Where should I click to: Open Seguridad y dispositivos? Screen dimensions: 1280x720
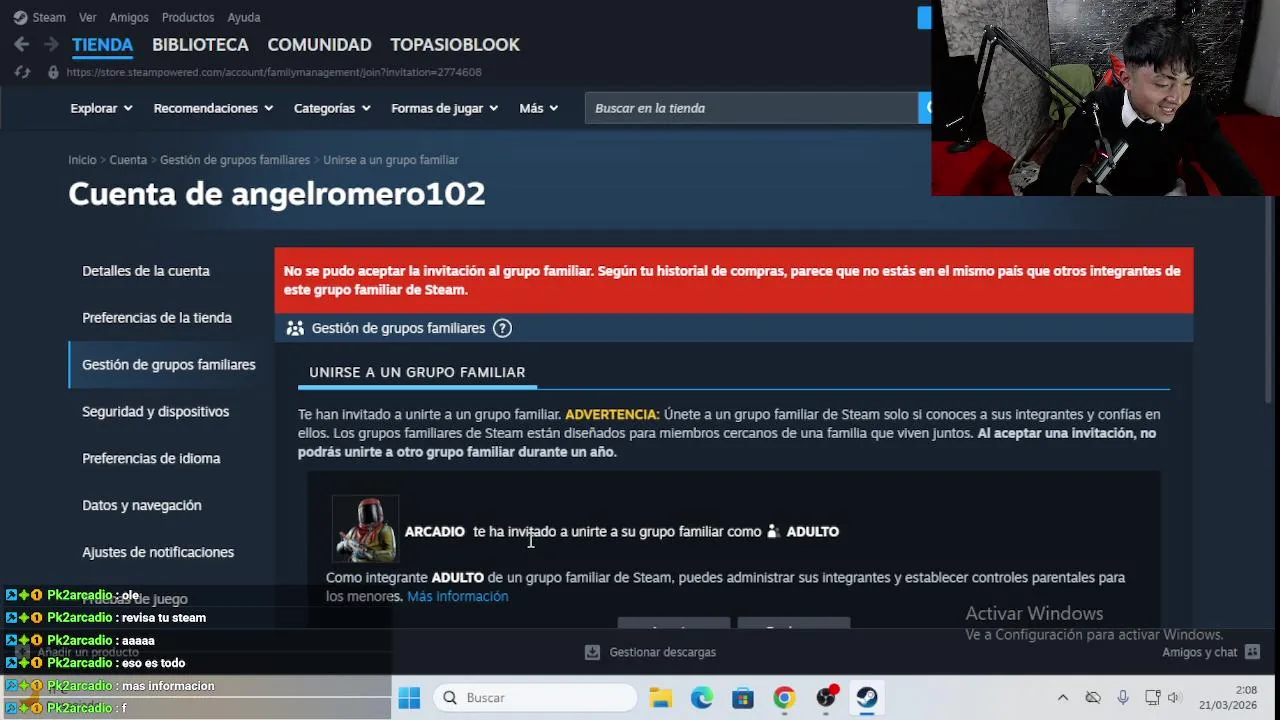pyautogui.click(x=156, y=412)
